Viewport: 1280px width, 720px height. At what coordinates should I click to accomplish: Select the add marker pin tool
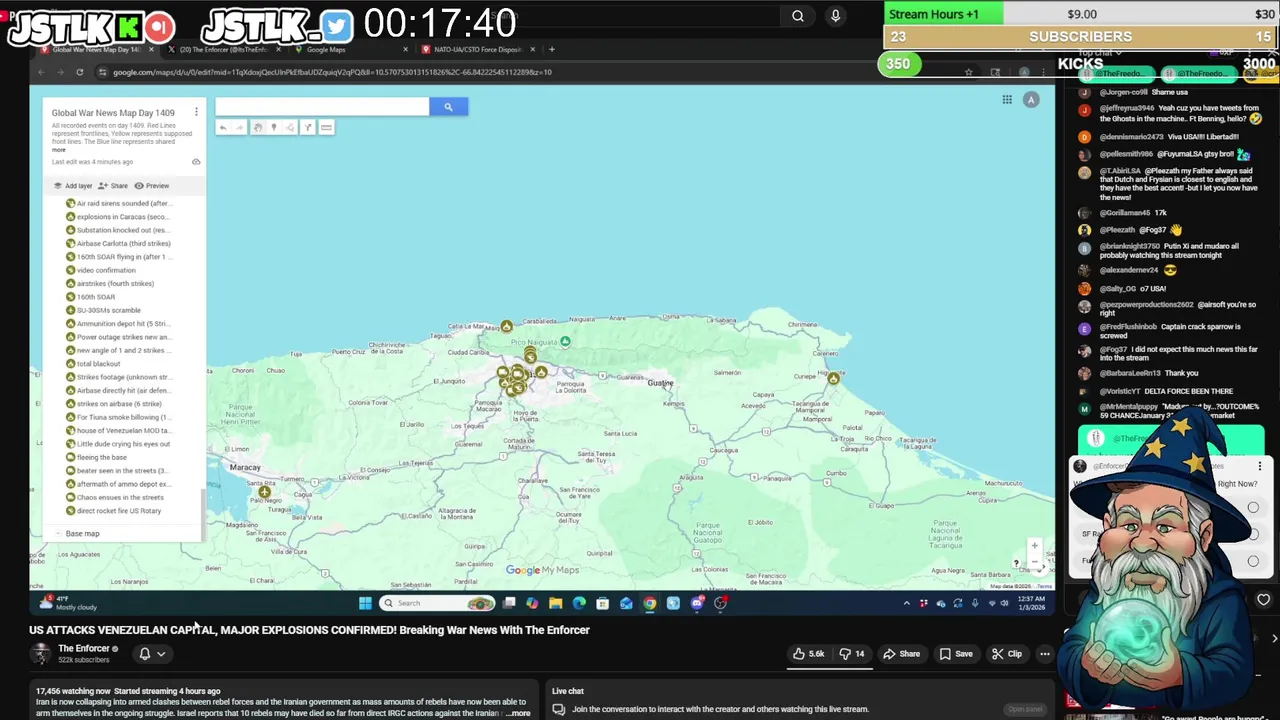[x=274, y=127]
